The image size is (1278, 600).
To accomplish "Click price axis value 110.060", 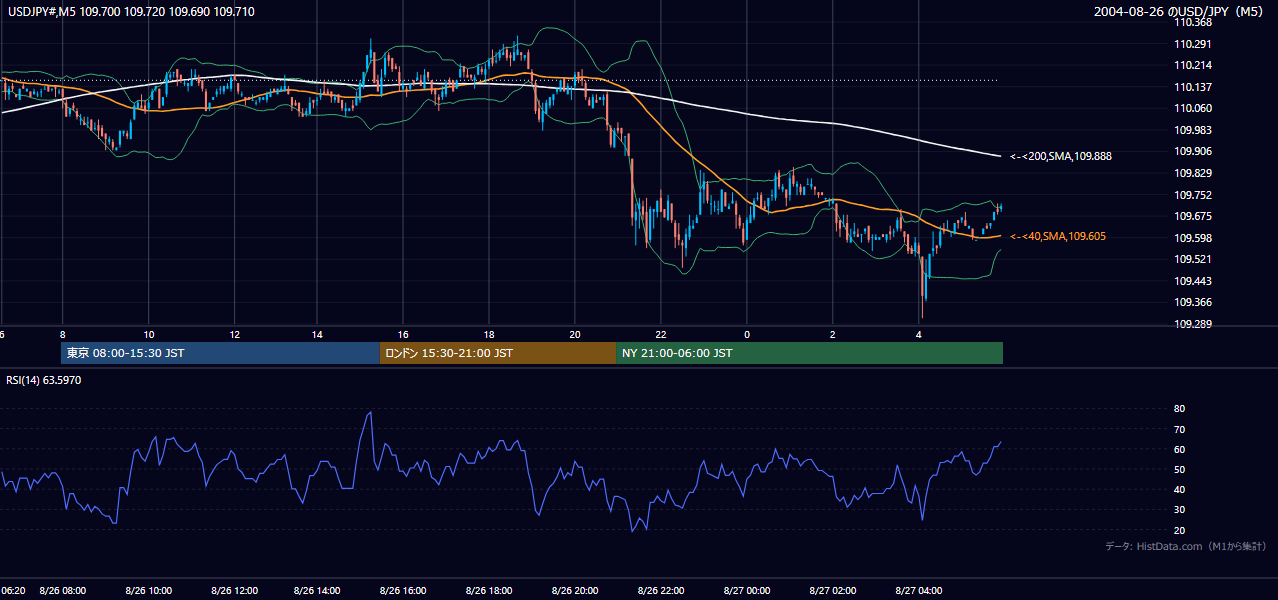I will click(1194, 108).
